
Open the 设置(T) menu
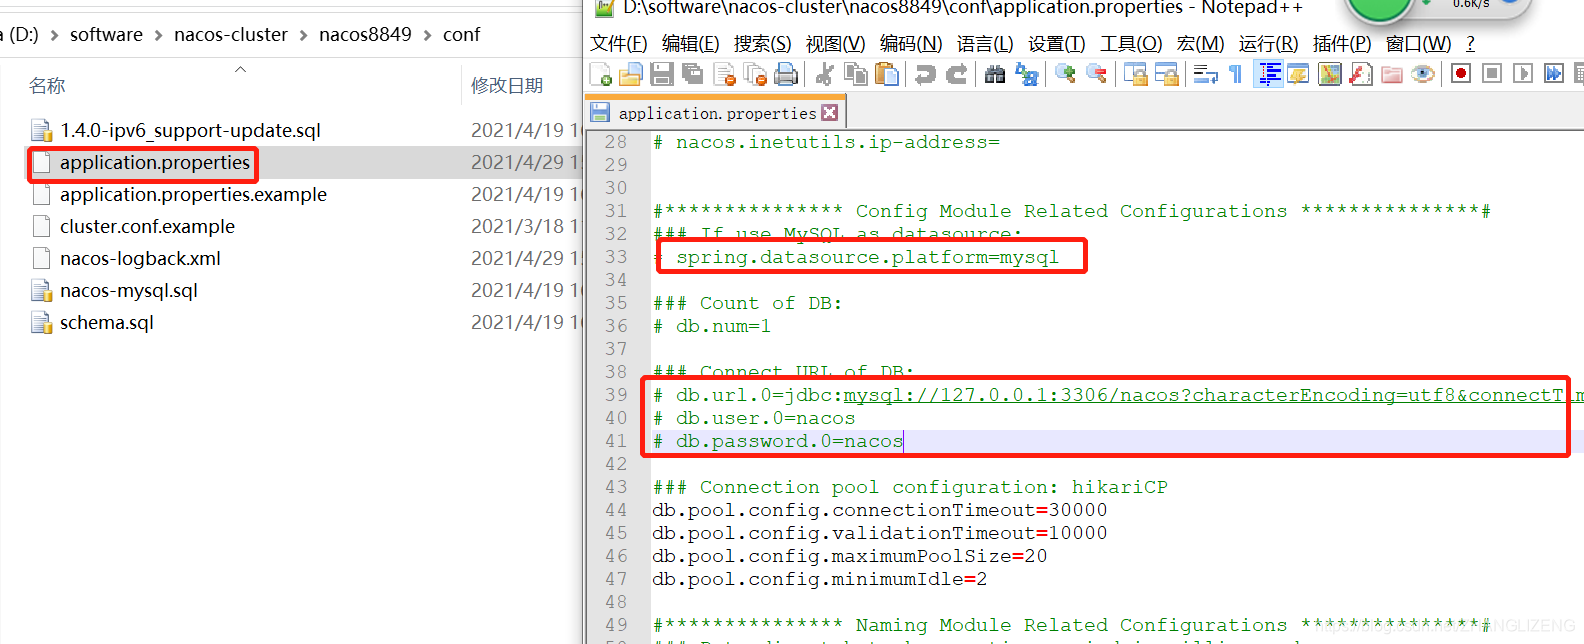tap(1057, 44)
